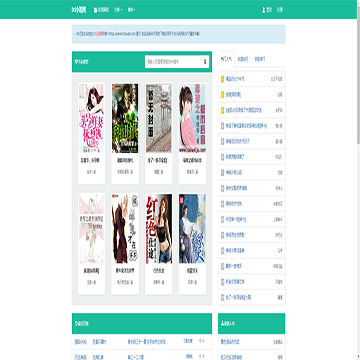Click the title under the 红色仕途 cover

point(159,271)
